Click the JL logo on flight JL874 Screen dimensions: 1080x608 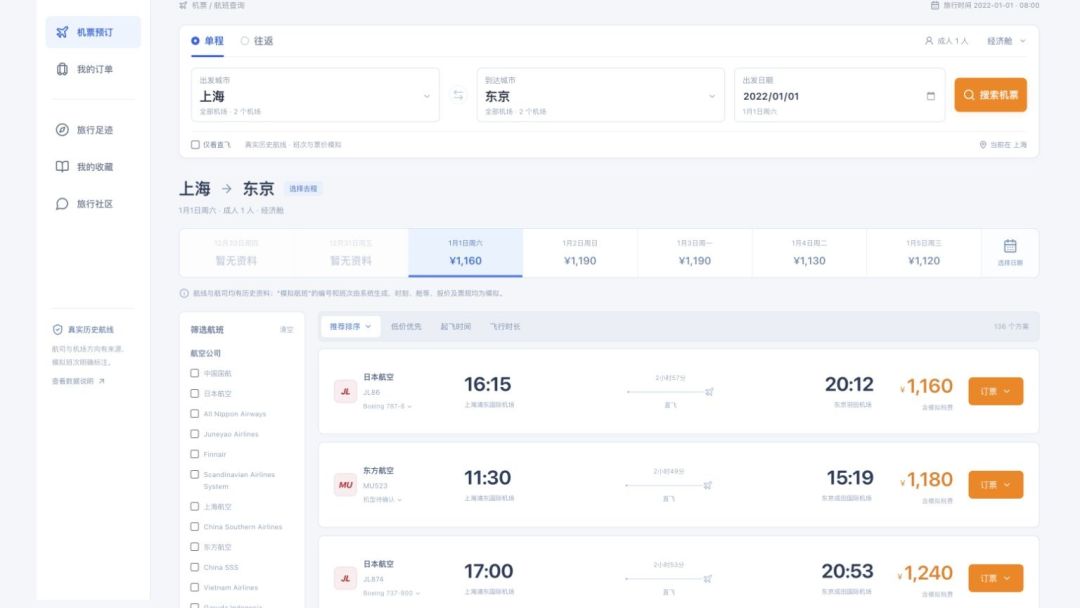[x=345, y=578]
